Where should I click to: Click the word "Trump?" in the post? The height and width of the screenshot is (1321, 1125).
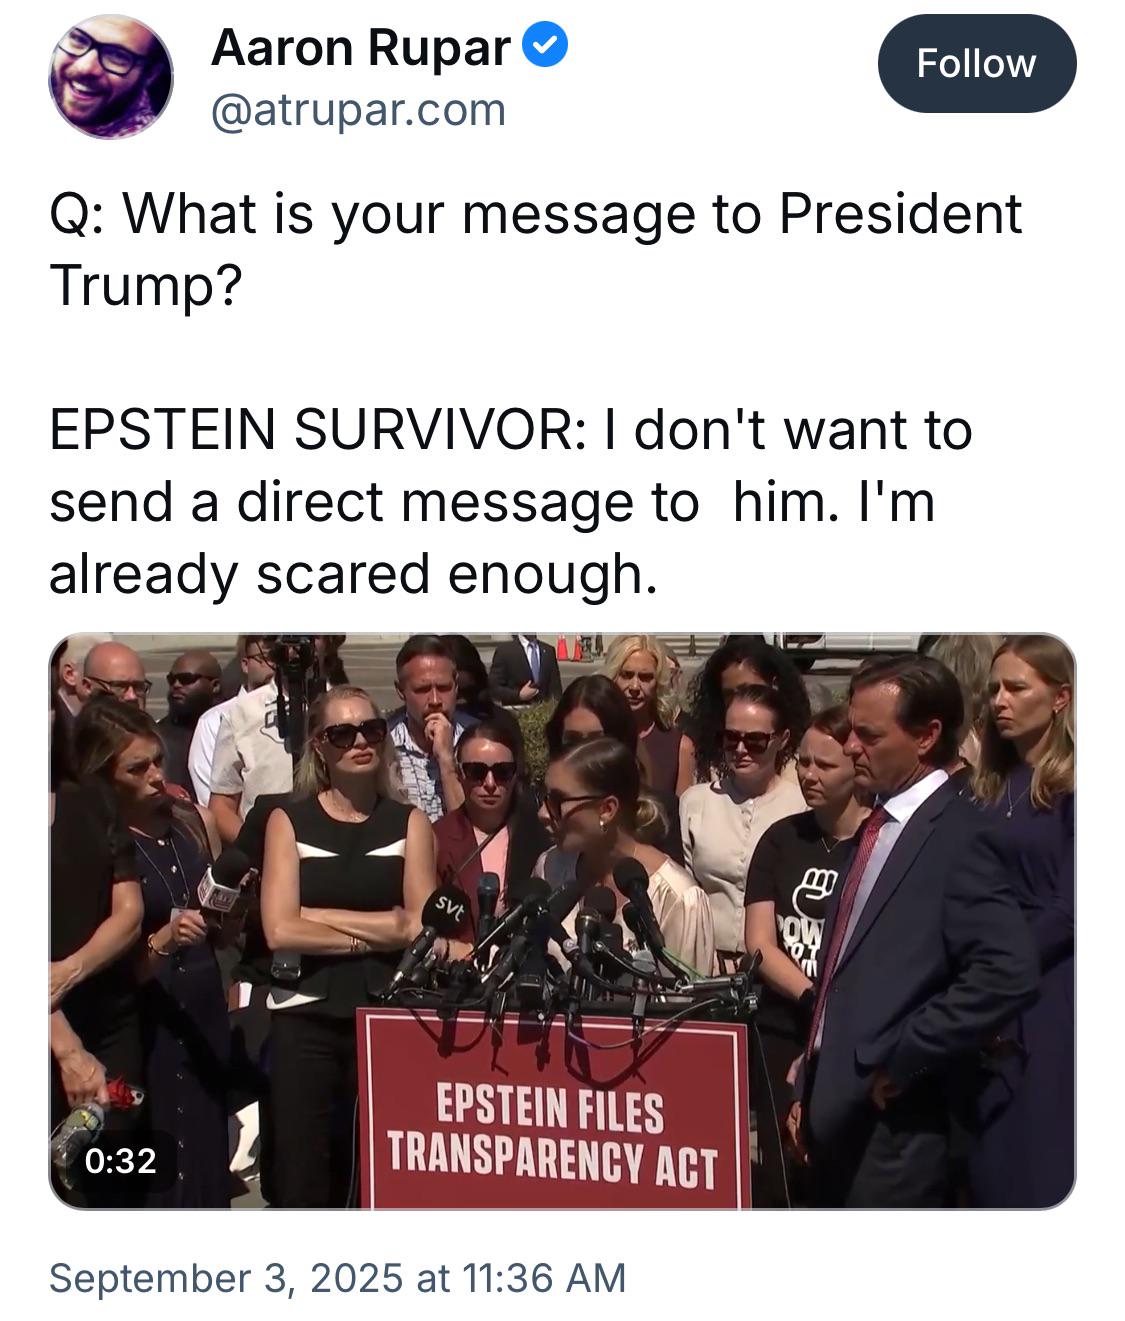pos(145,286)
